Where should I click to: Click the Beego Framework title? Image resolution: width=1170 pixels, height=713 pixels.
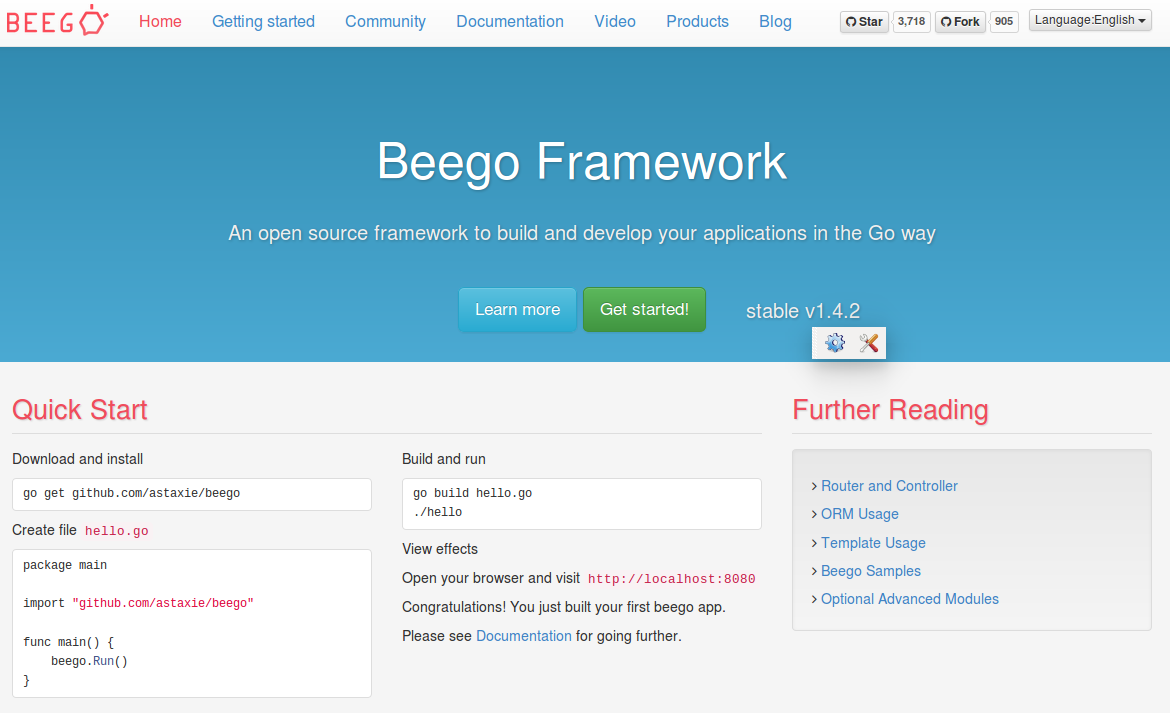click(582, 161)
